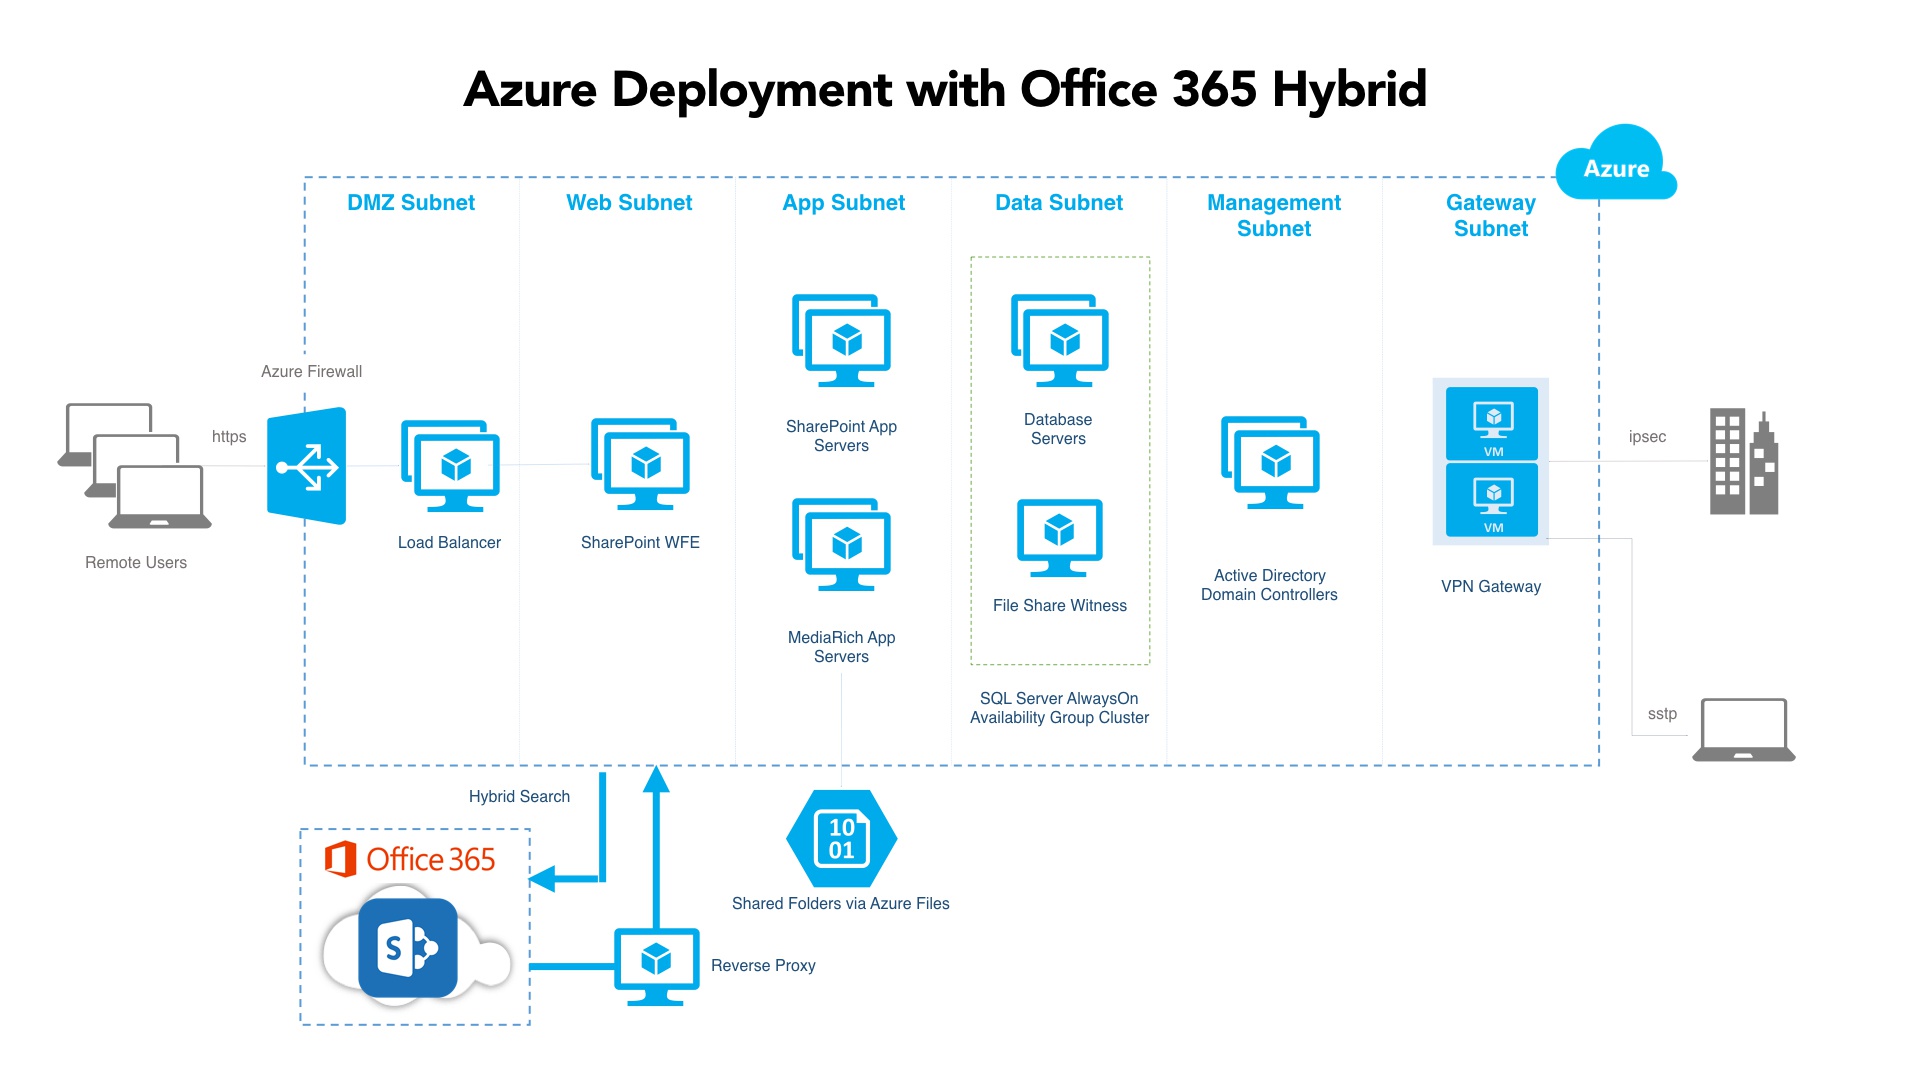Image resolution: width=1920 pixels, height=1080 pixels.
Task: Select the Load Balancer icon
Action: pyautogui.click(x=451, y=466)
